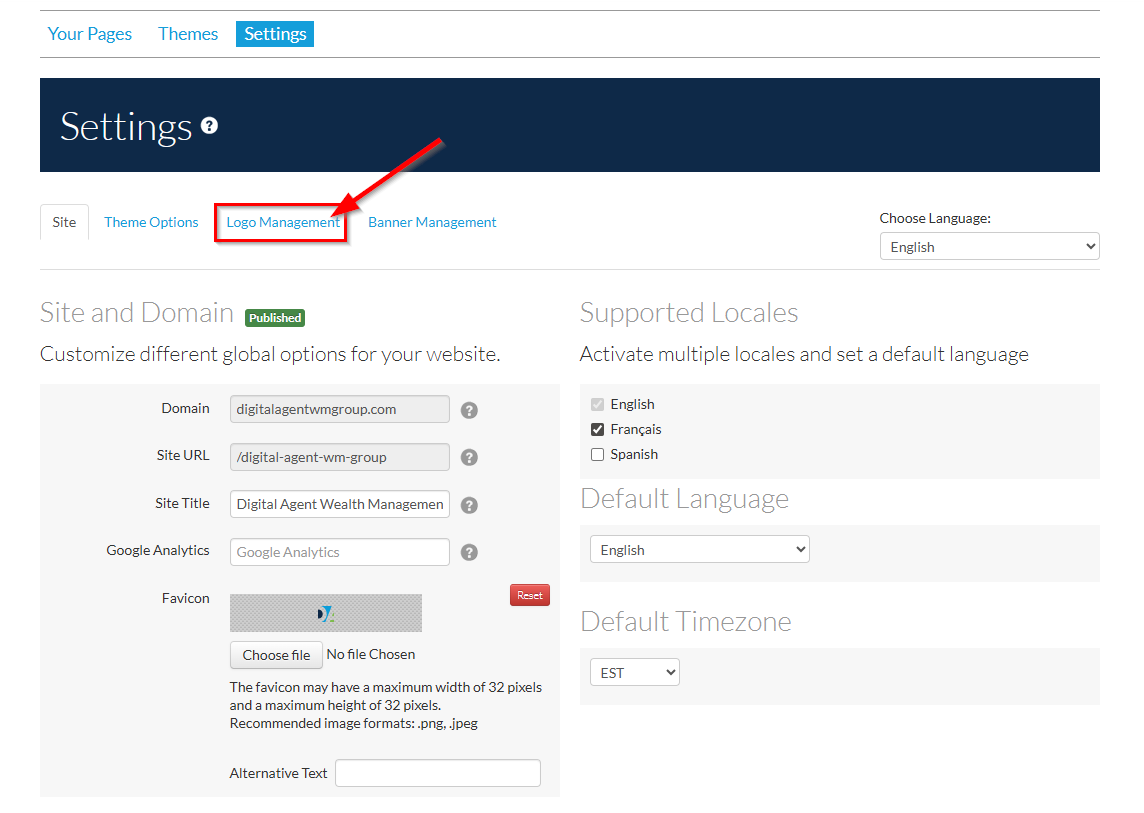Select the Settings top navigation tab

click(275, 34)
